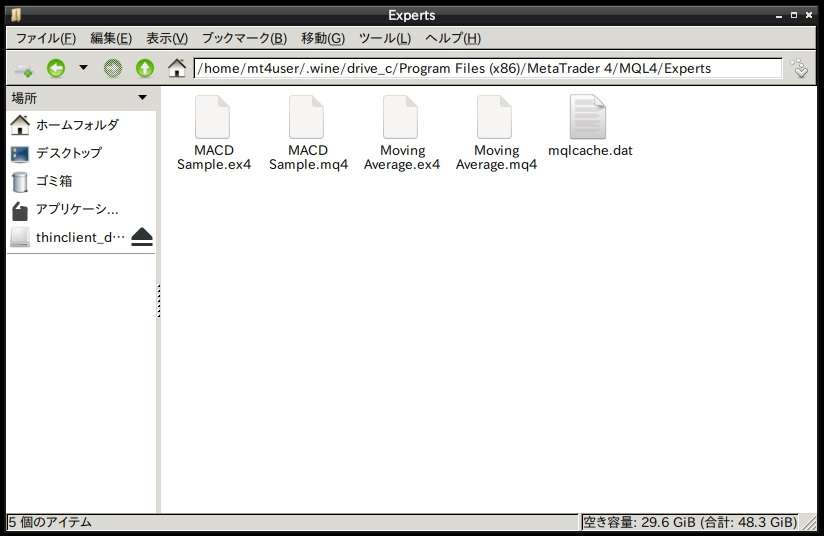The width and height of the screenshot is (824, 536).
Task: Open the ツール(L) menu
Action: pyautogui.click(x=385, y=38)
